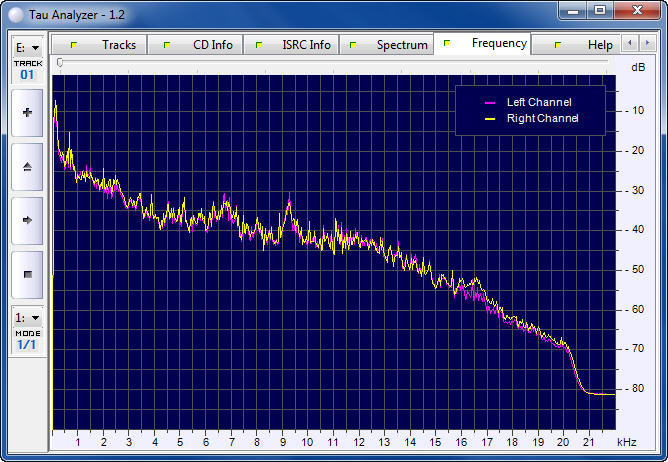Select the ISRC Info tab

click(294, 45)
